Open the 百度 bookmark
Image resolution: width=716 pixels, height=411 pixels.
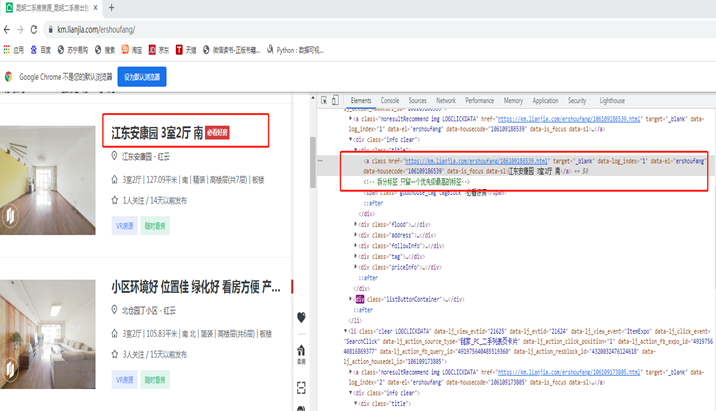pyautogui.click(x=41, y=50)
